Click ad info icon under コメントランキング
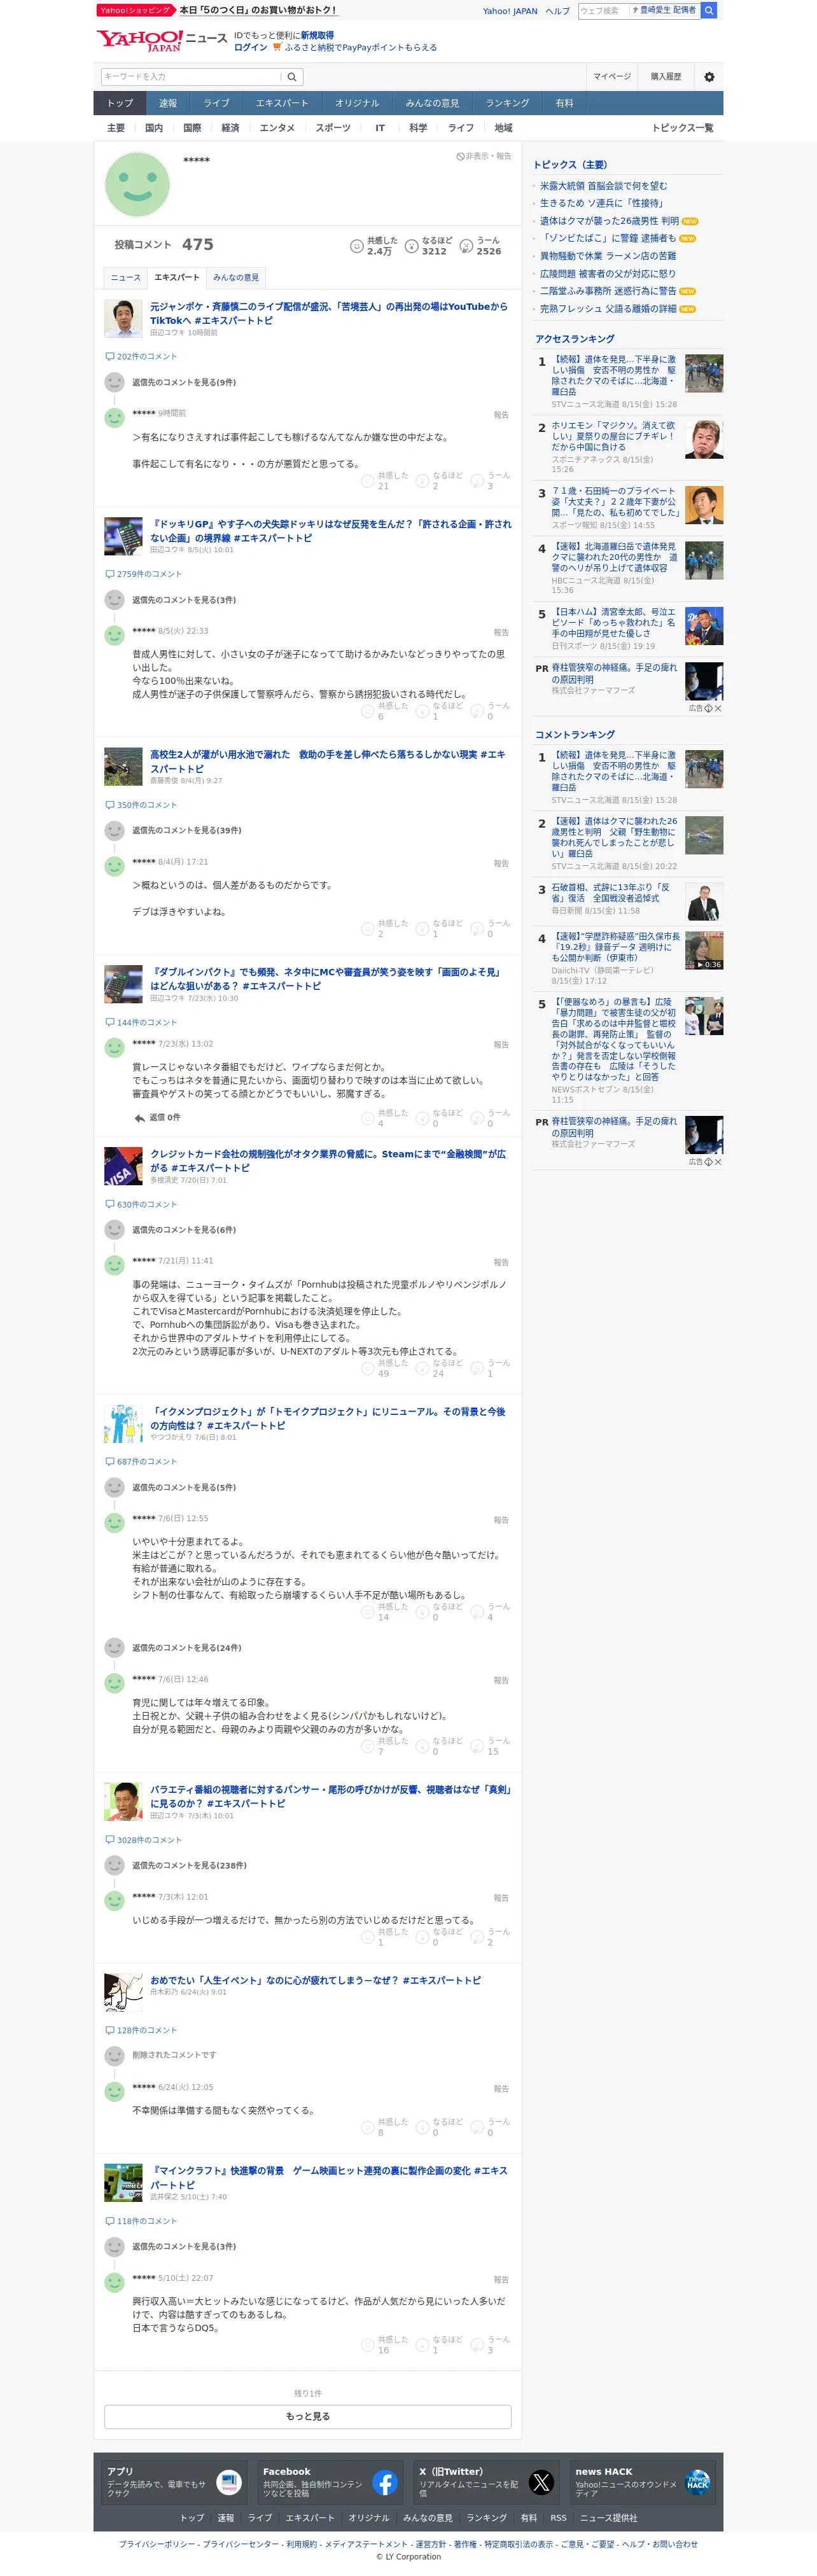Screen dimensions: 817x2576 point(709,1162)
